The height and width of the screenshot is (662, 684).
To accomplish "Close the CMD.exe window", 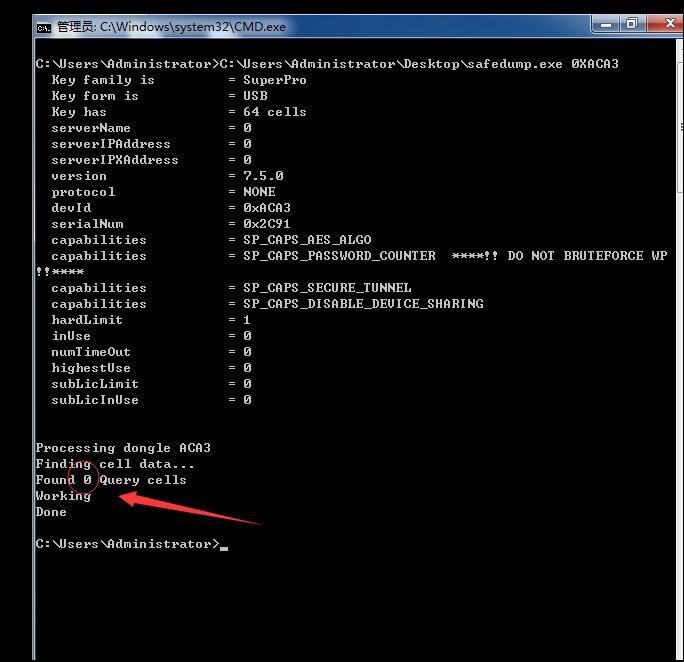I will (667, 24).
